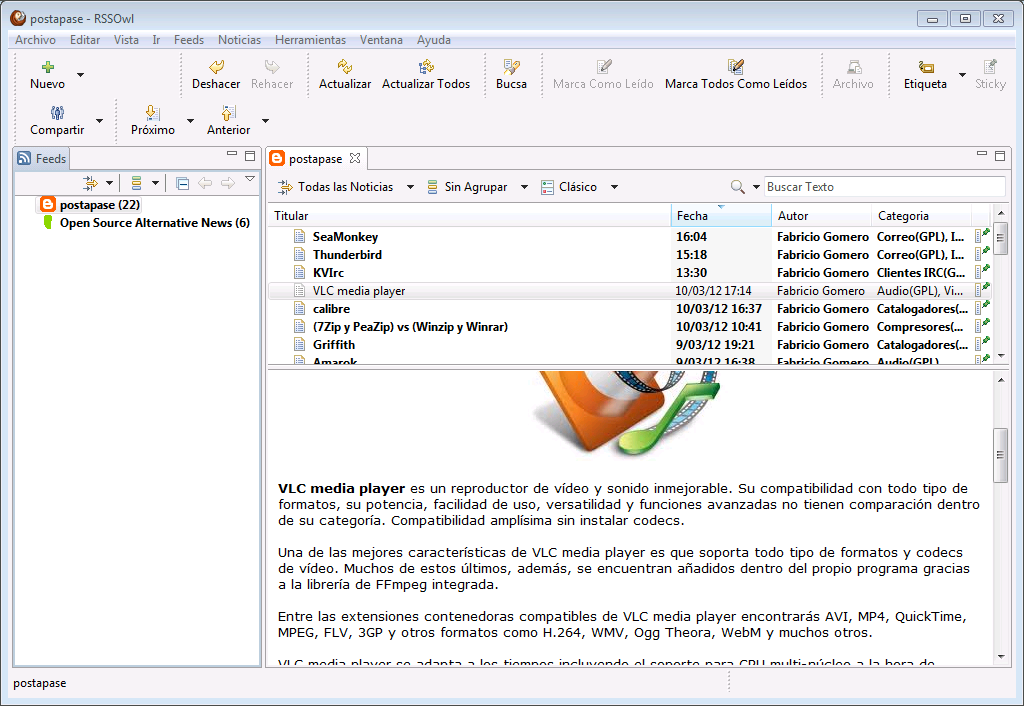Open the Compartir dropdown arrow

(x=99, y=121)
